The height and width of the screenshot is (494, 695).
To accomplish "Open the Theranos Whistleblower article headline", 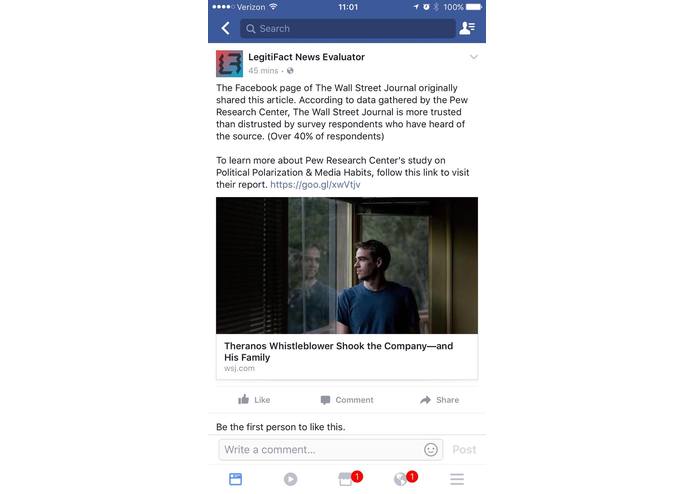I will tap(339, 351).
